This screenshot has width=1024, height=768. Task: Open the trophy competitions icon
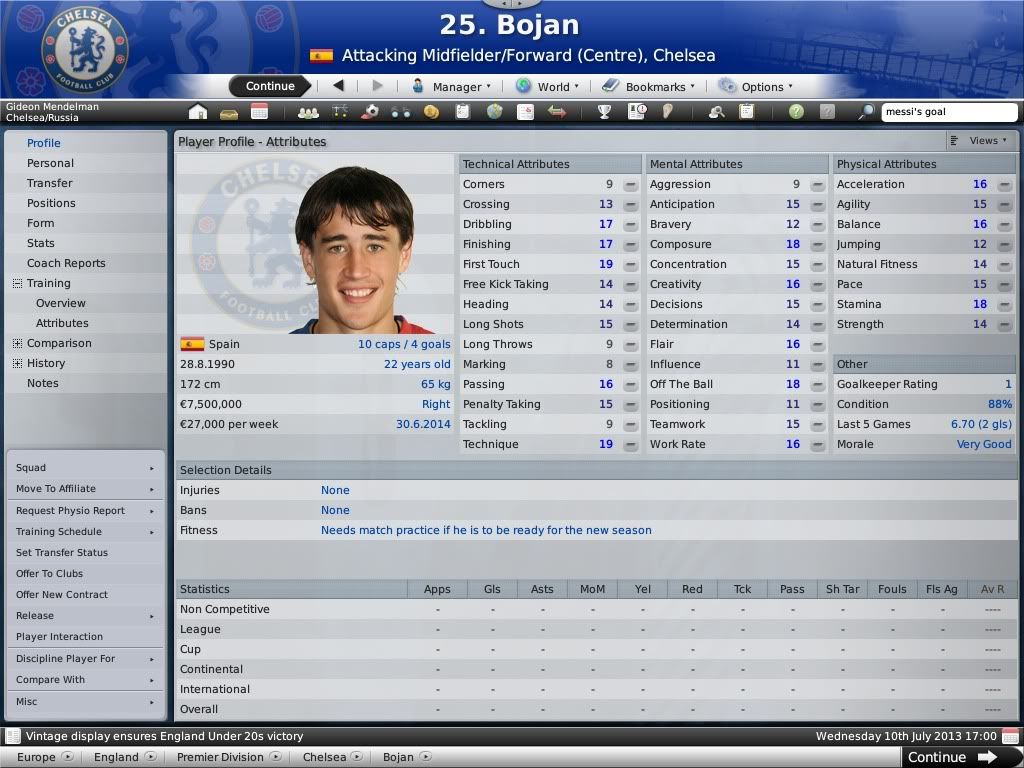pyautogui.click(x=605, y=112)
